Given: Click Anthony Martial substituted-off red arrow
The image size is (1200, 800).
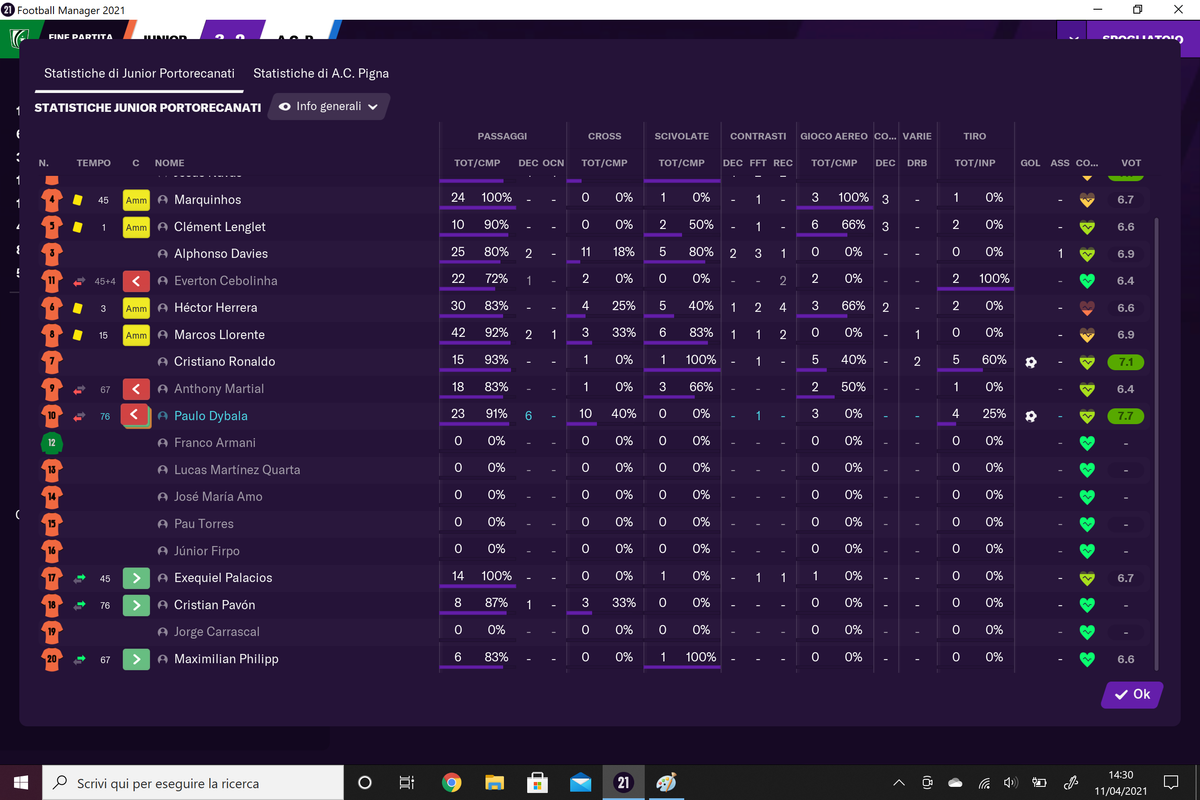Looking at the screenshot, I should [136, 389].
